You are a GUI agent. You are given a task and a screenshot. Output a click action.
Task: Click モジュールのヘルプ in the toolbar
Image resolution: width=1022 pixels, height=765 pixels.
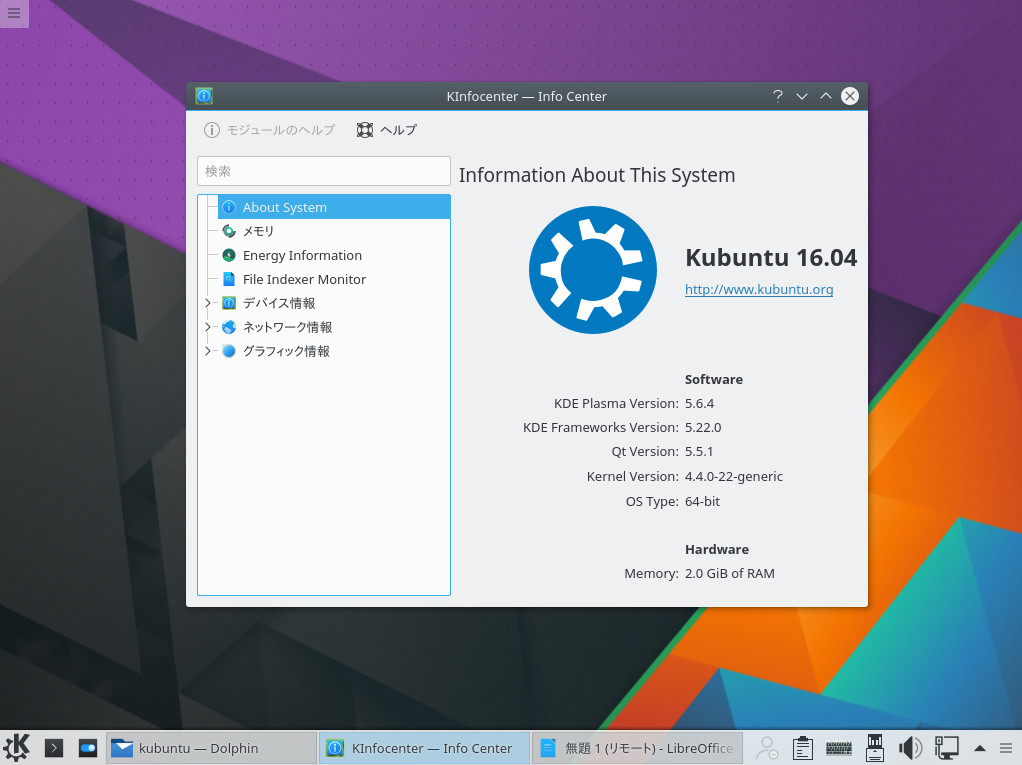(268, 130)
